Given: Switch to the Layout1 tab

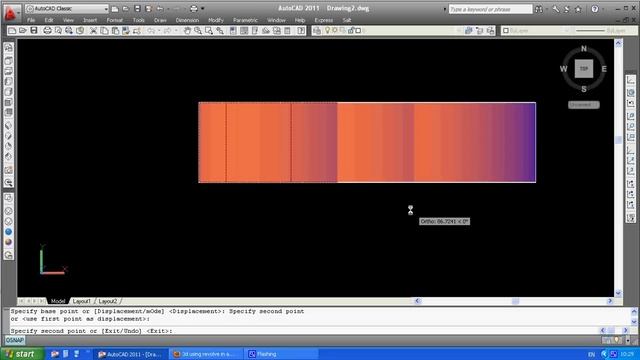Looking at the screenshot, I should click(81, 301).
